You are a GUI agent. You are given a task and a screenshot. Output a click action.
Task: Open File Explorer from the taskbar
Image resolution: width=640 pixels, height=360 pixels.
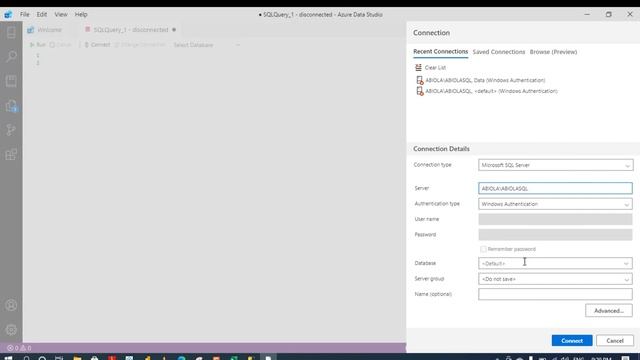point(77,358)
